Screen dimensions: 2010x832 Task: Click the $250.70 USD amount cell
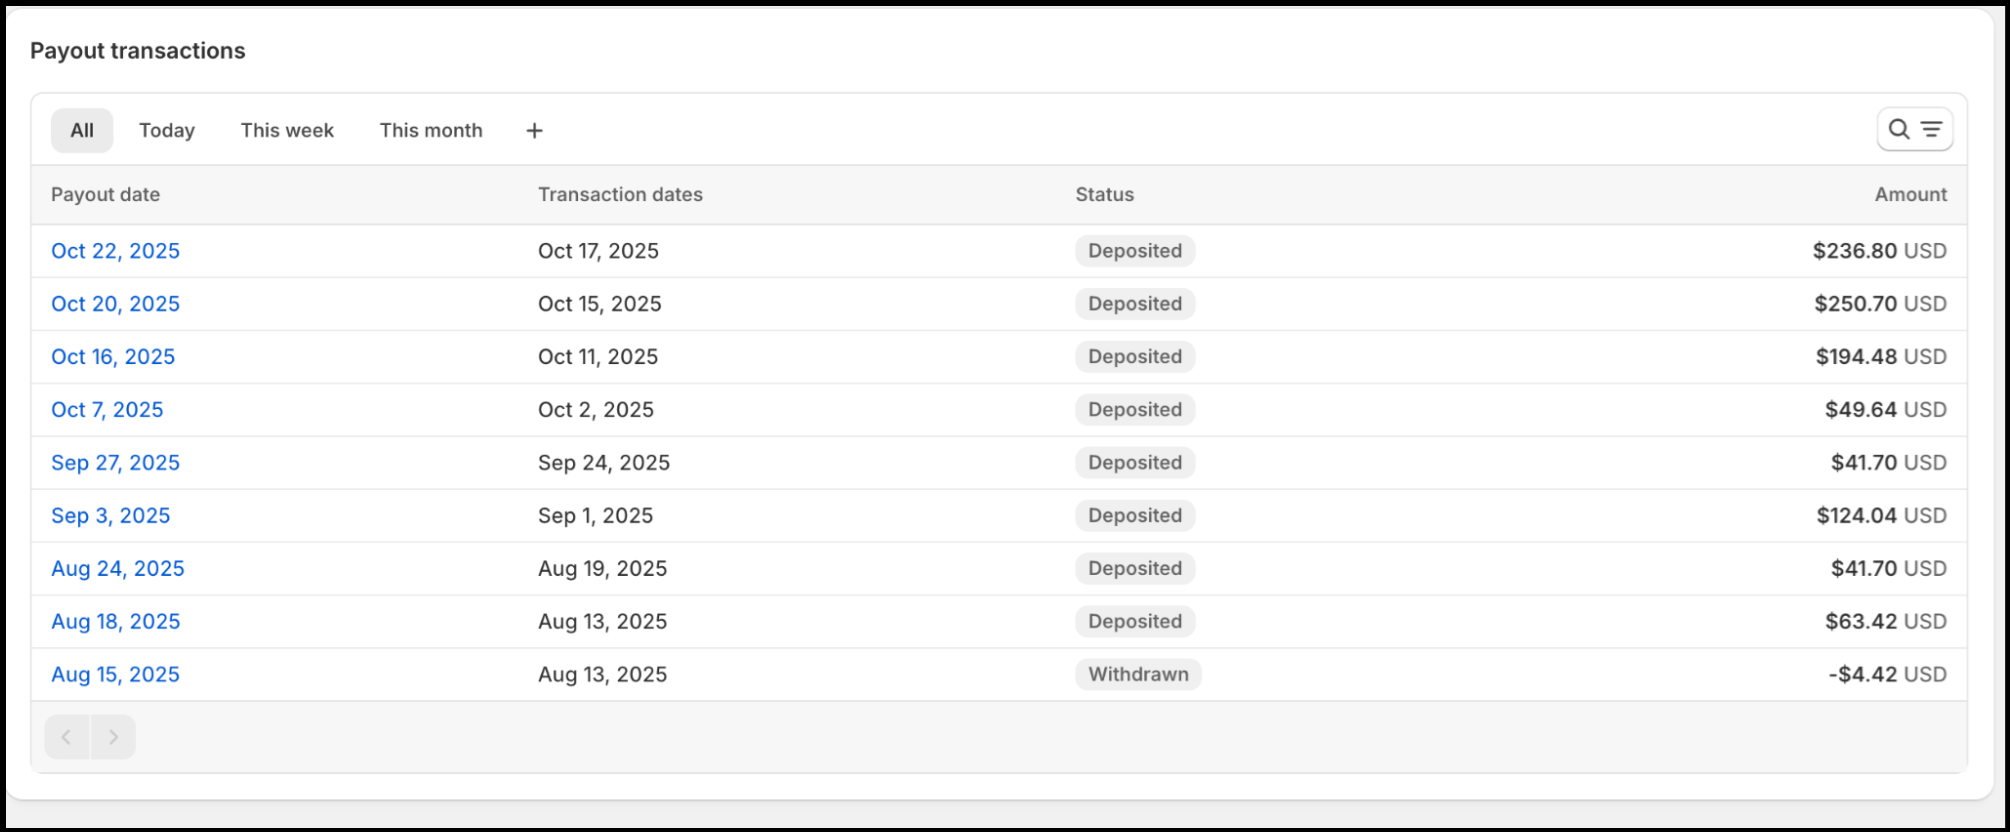pos(1879,304)
